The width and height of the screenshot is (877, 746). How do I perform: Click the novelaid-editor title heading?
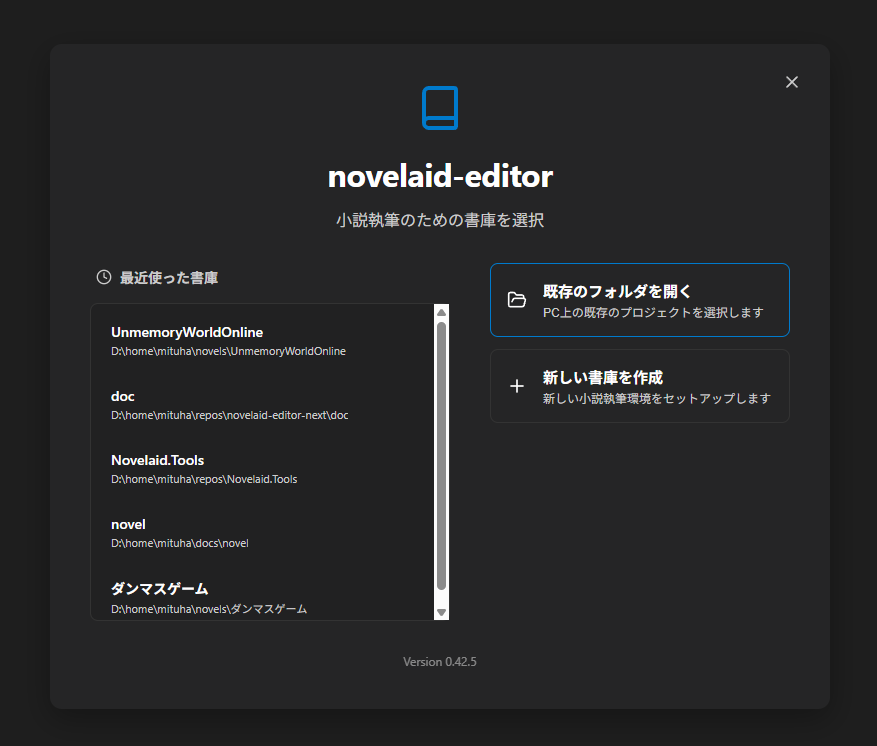coord(440,177)
